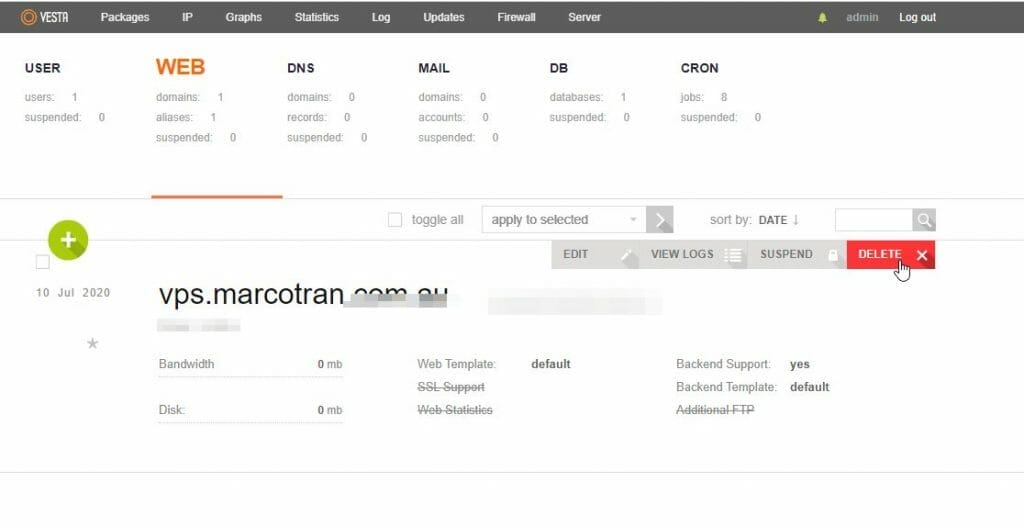This screenshot has height=527, width=1024.
Task: Click the Vesta logo
Action: [44, 17]
